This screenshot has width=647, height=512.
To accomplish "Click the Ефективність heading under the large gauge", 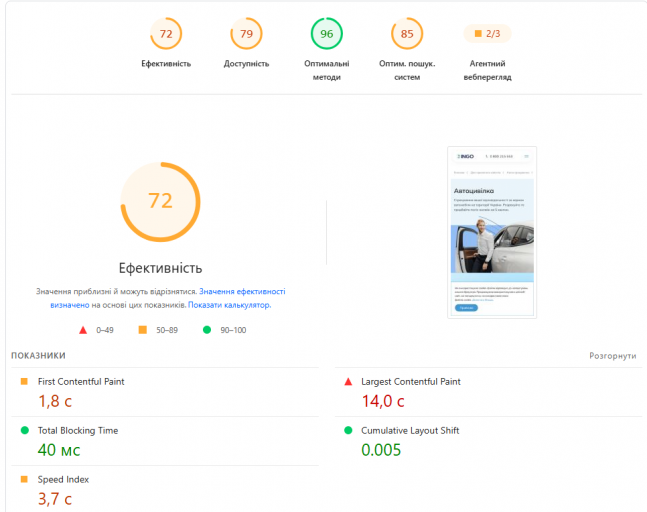I will pos(161,268).
